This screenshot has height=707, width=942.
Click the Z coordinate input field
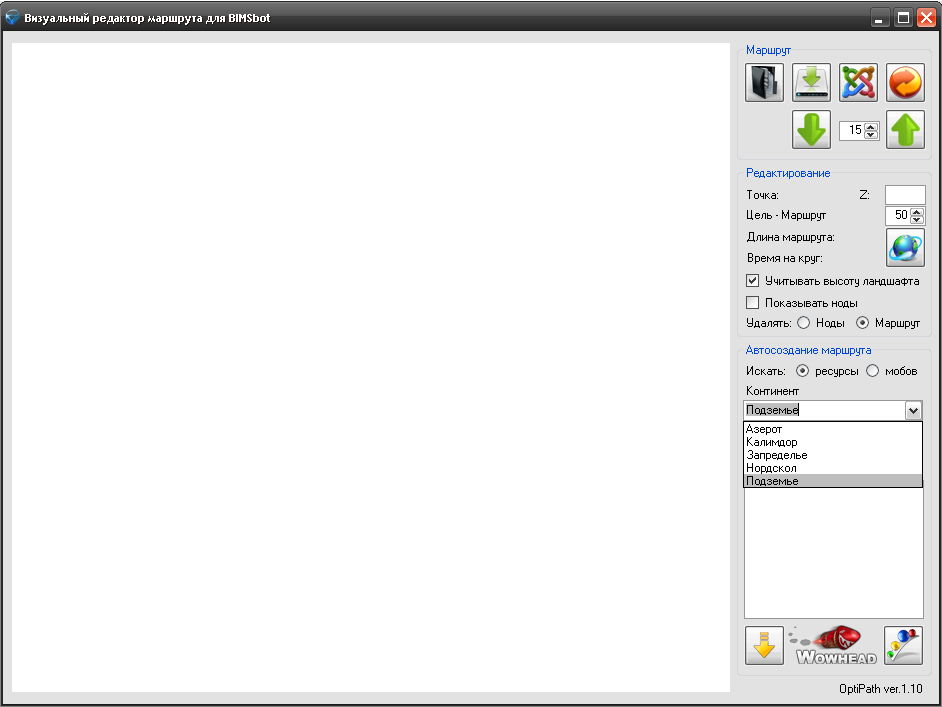point(905,195)
